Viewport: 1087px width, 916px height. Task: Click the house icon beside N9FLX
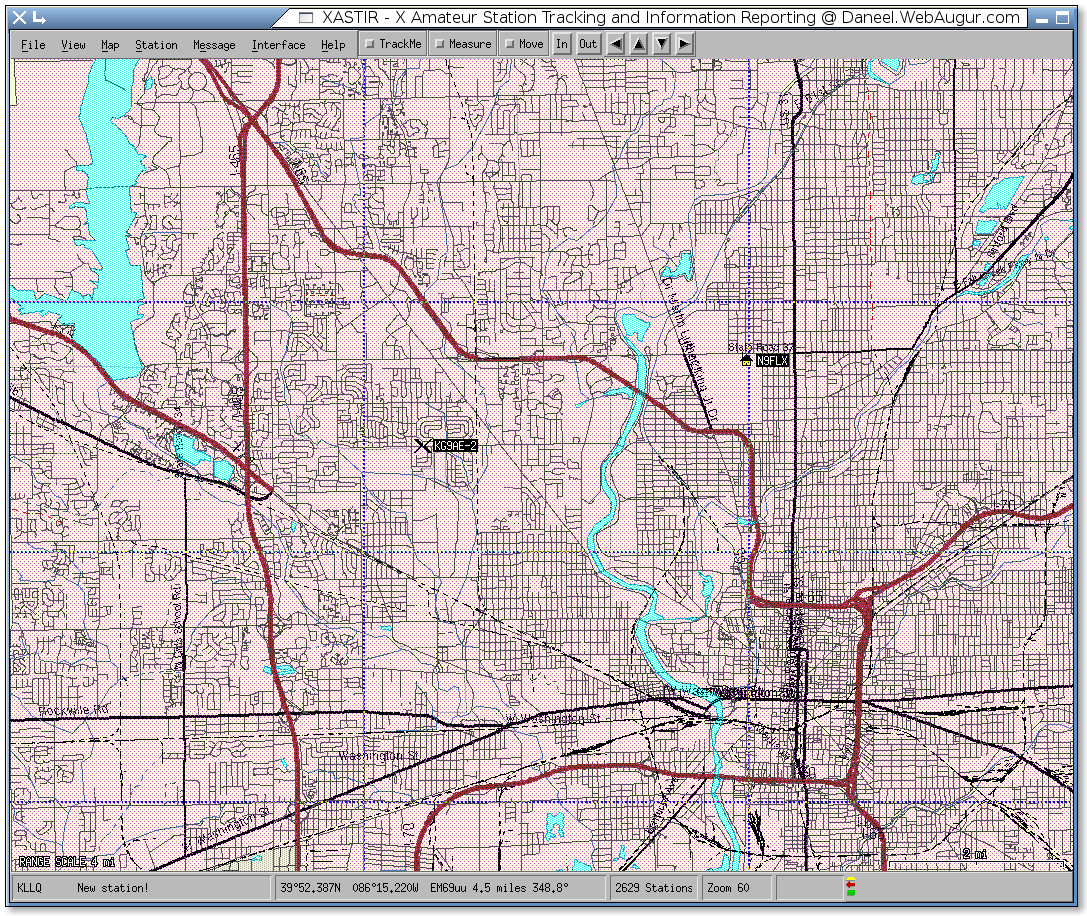[x=747, y=360]
